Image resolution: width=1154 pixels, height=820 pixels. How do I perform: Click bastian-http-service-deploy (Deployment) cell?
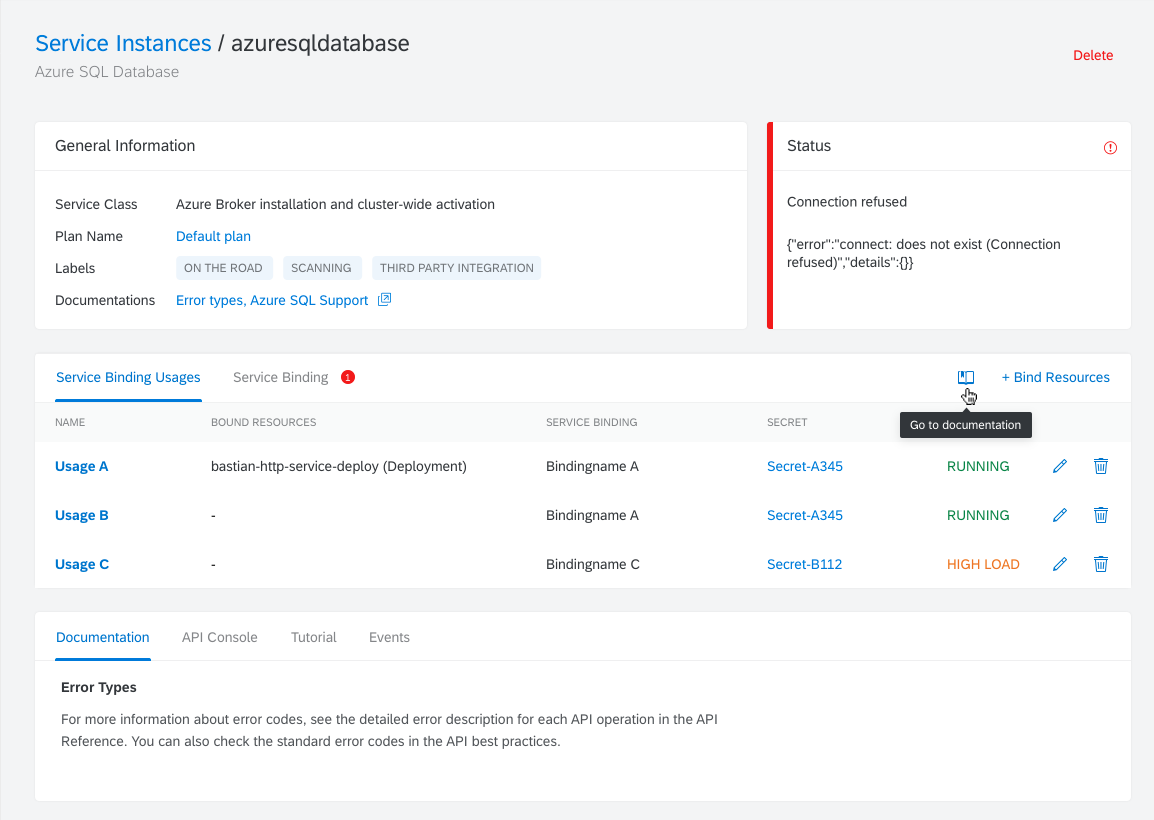(339, 467)
